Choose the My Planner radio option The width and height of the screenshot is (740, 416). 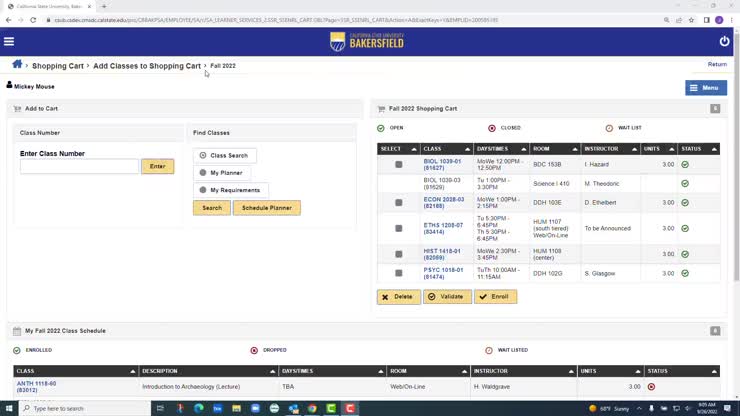pyautogui.click(x=203, y=173)
